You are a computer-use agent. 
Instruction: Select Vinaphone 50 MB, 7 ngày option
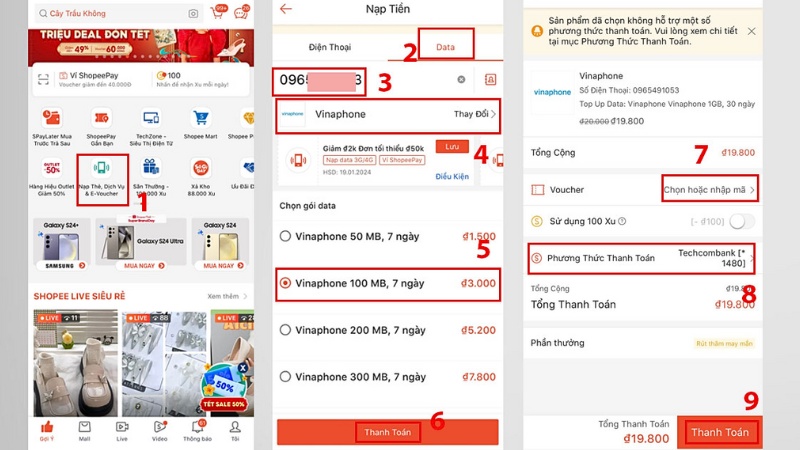[388, 236]
